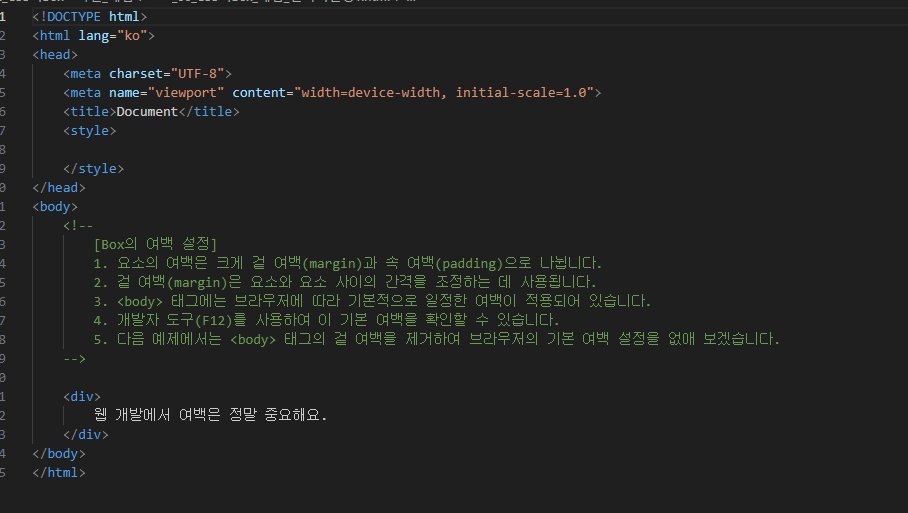
Task: Click the closing div tag
Action: pos(86,435)
